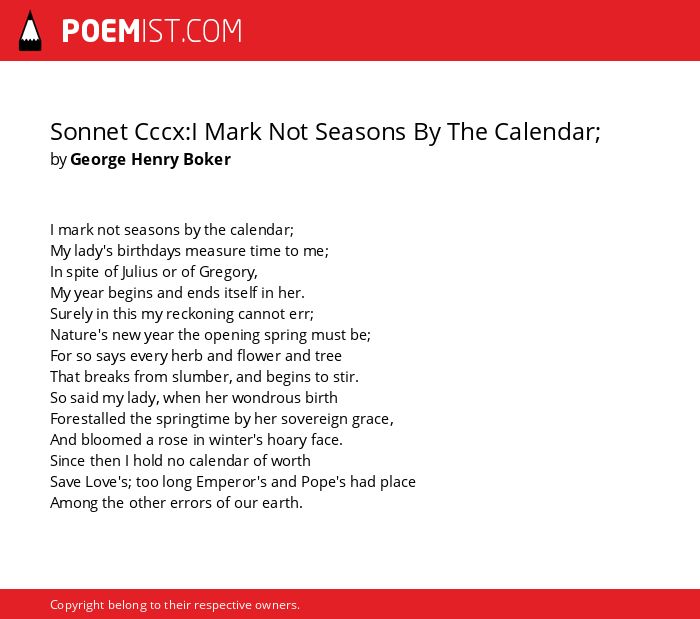Open the George Henry Boker author link
700x619 pixels.
tap(150, 159)
